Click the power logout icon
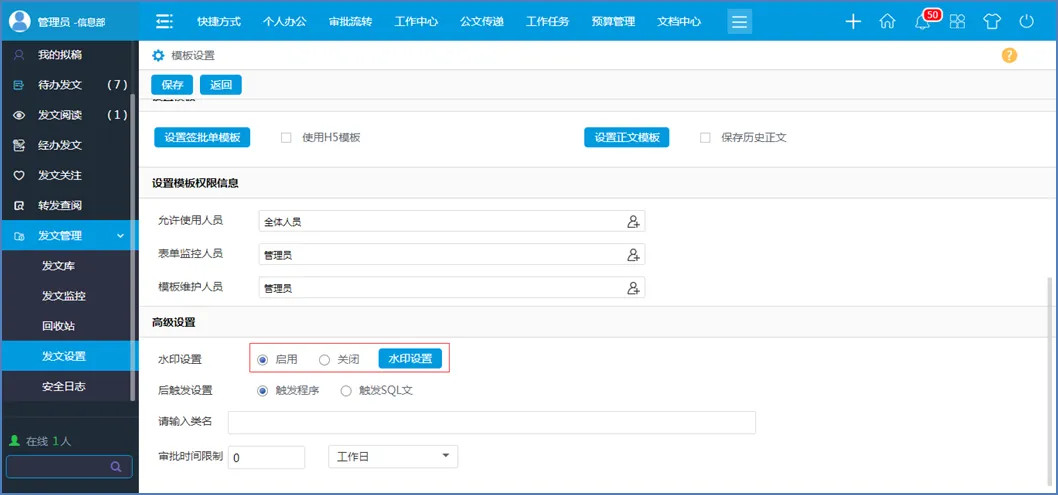 click(1026, 22)
